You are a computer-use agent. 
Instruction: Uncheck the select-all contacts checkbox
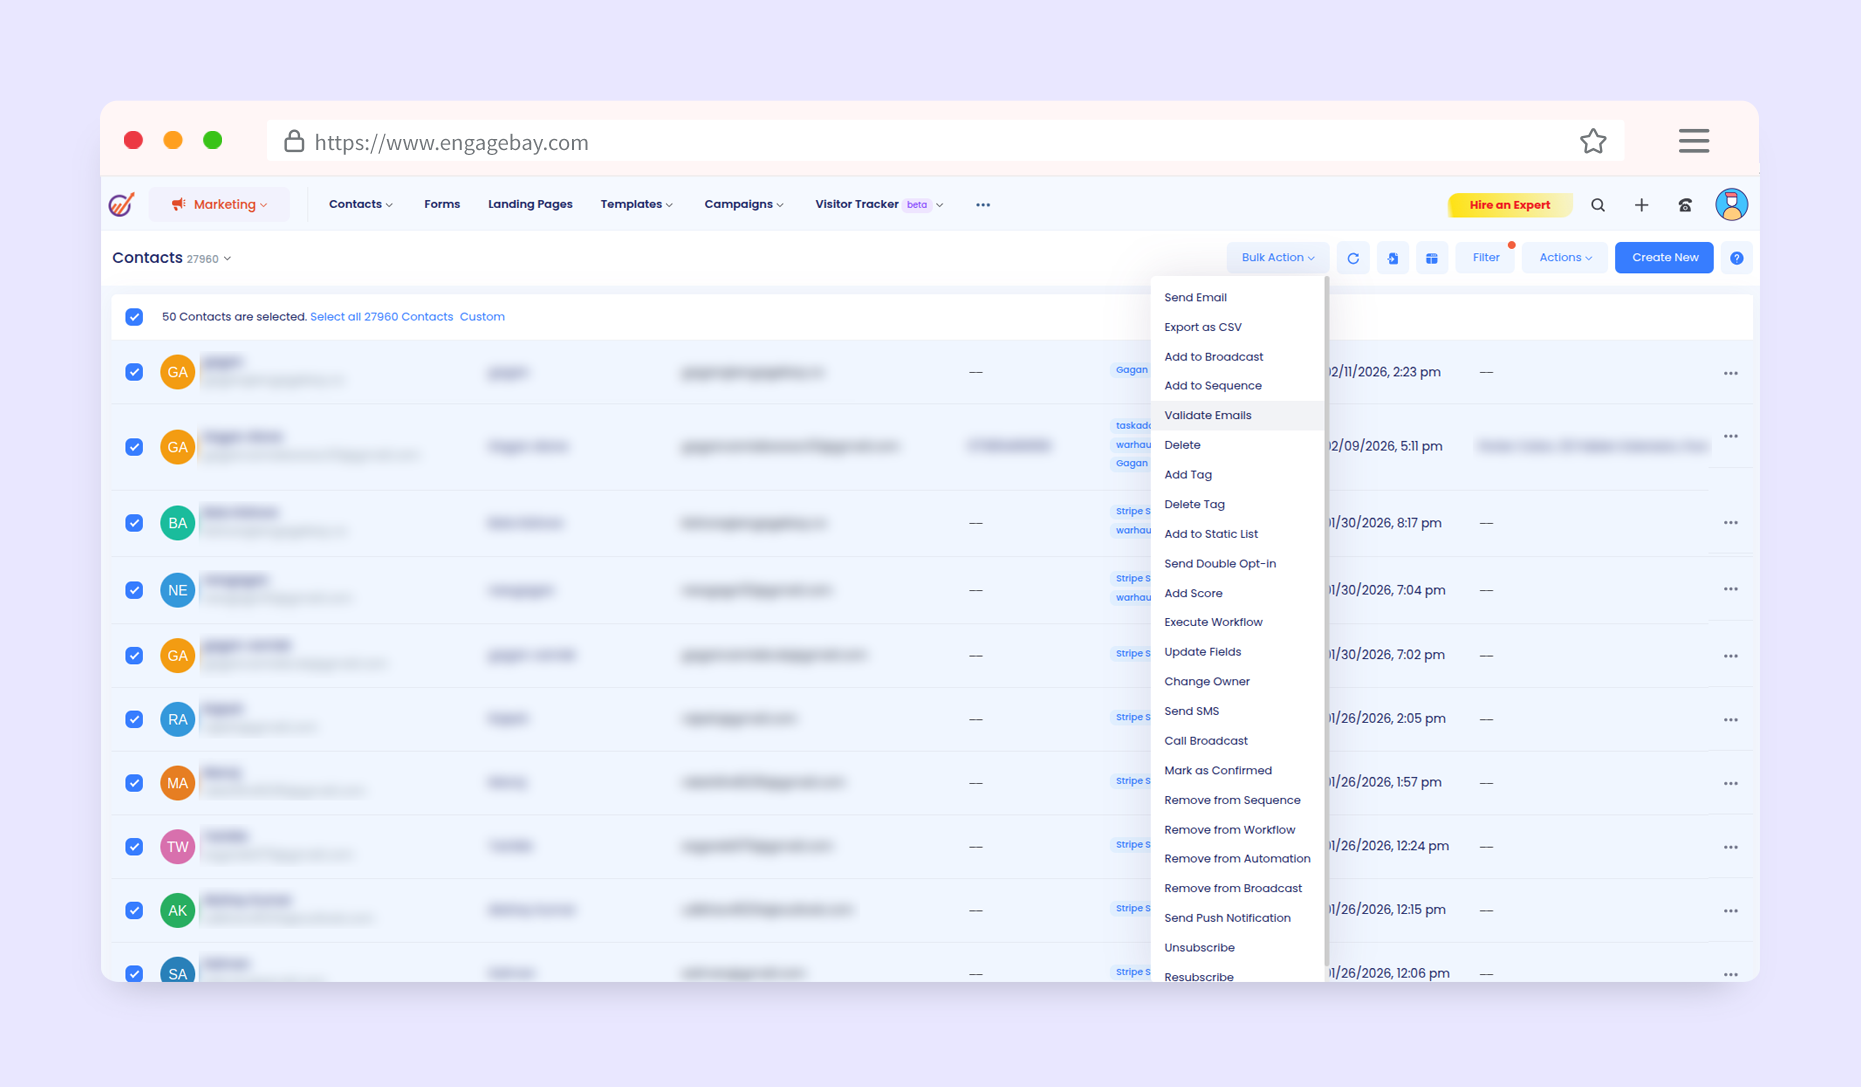tap(134, 317)
